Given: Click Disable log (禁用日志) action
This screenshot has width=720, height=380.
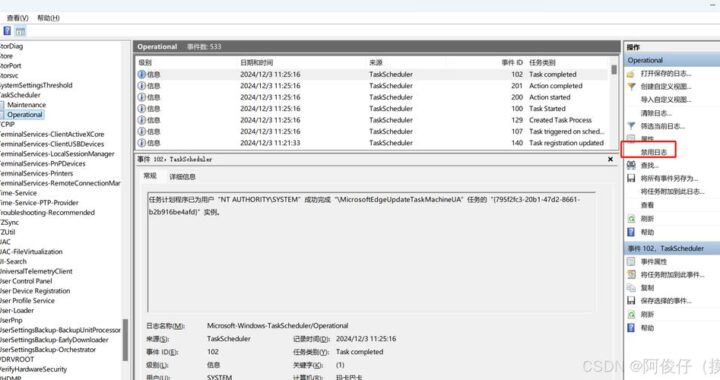Looking at the screenshot, I should [x=654, y=152].
